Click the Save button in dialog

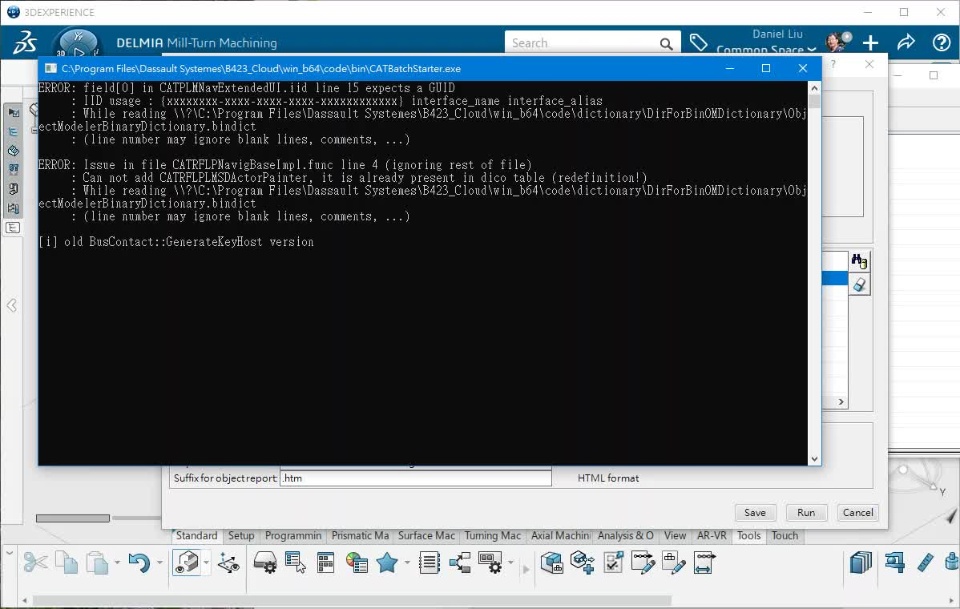pos(754,512)
